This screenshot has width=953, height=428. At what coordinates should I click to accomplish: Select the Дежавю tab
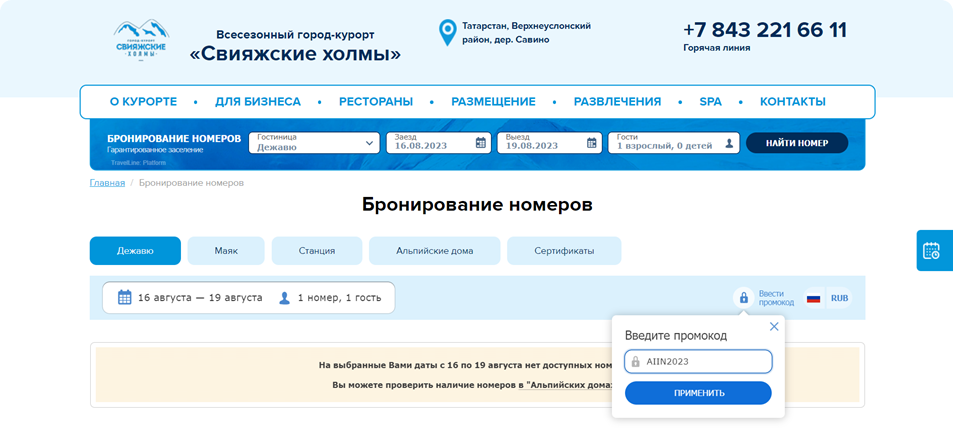point(135,250)
